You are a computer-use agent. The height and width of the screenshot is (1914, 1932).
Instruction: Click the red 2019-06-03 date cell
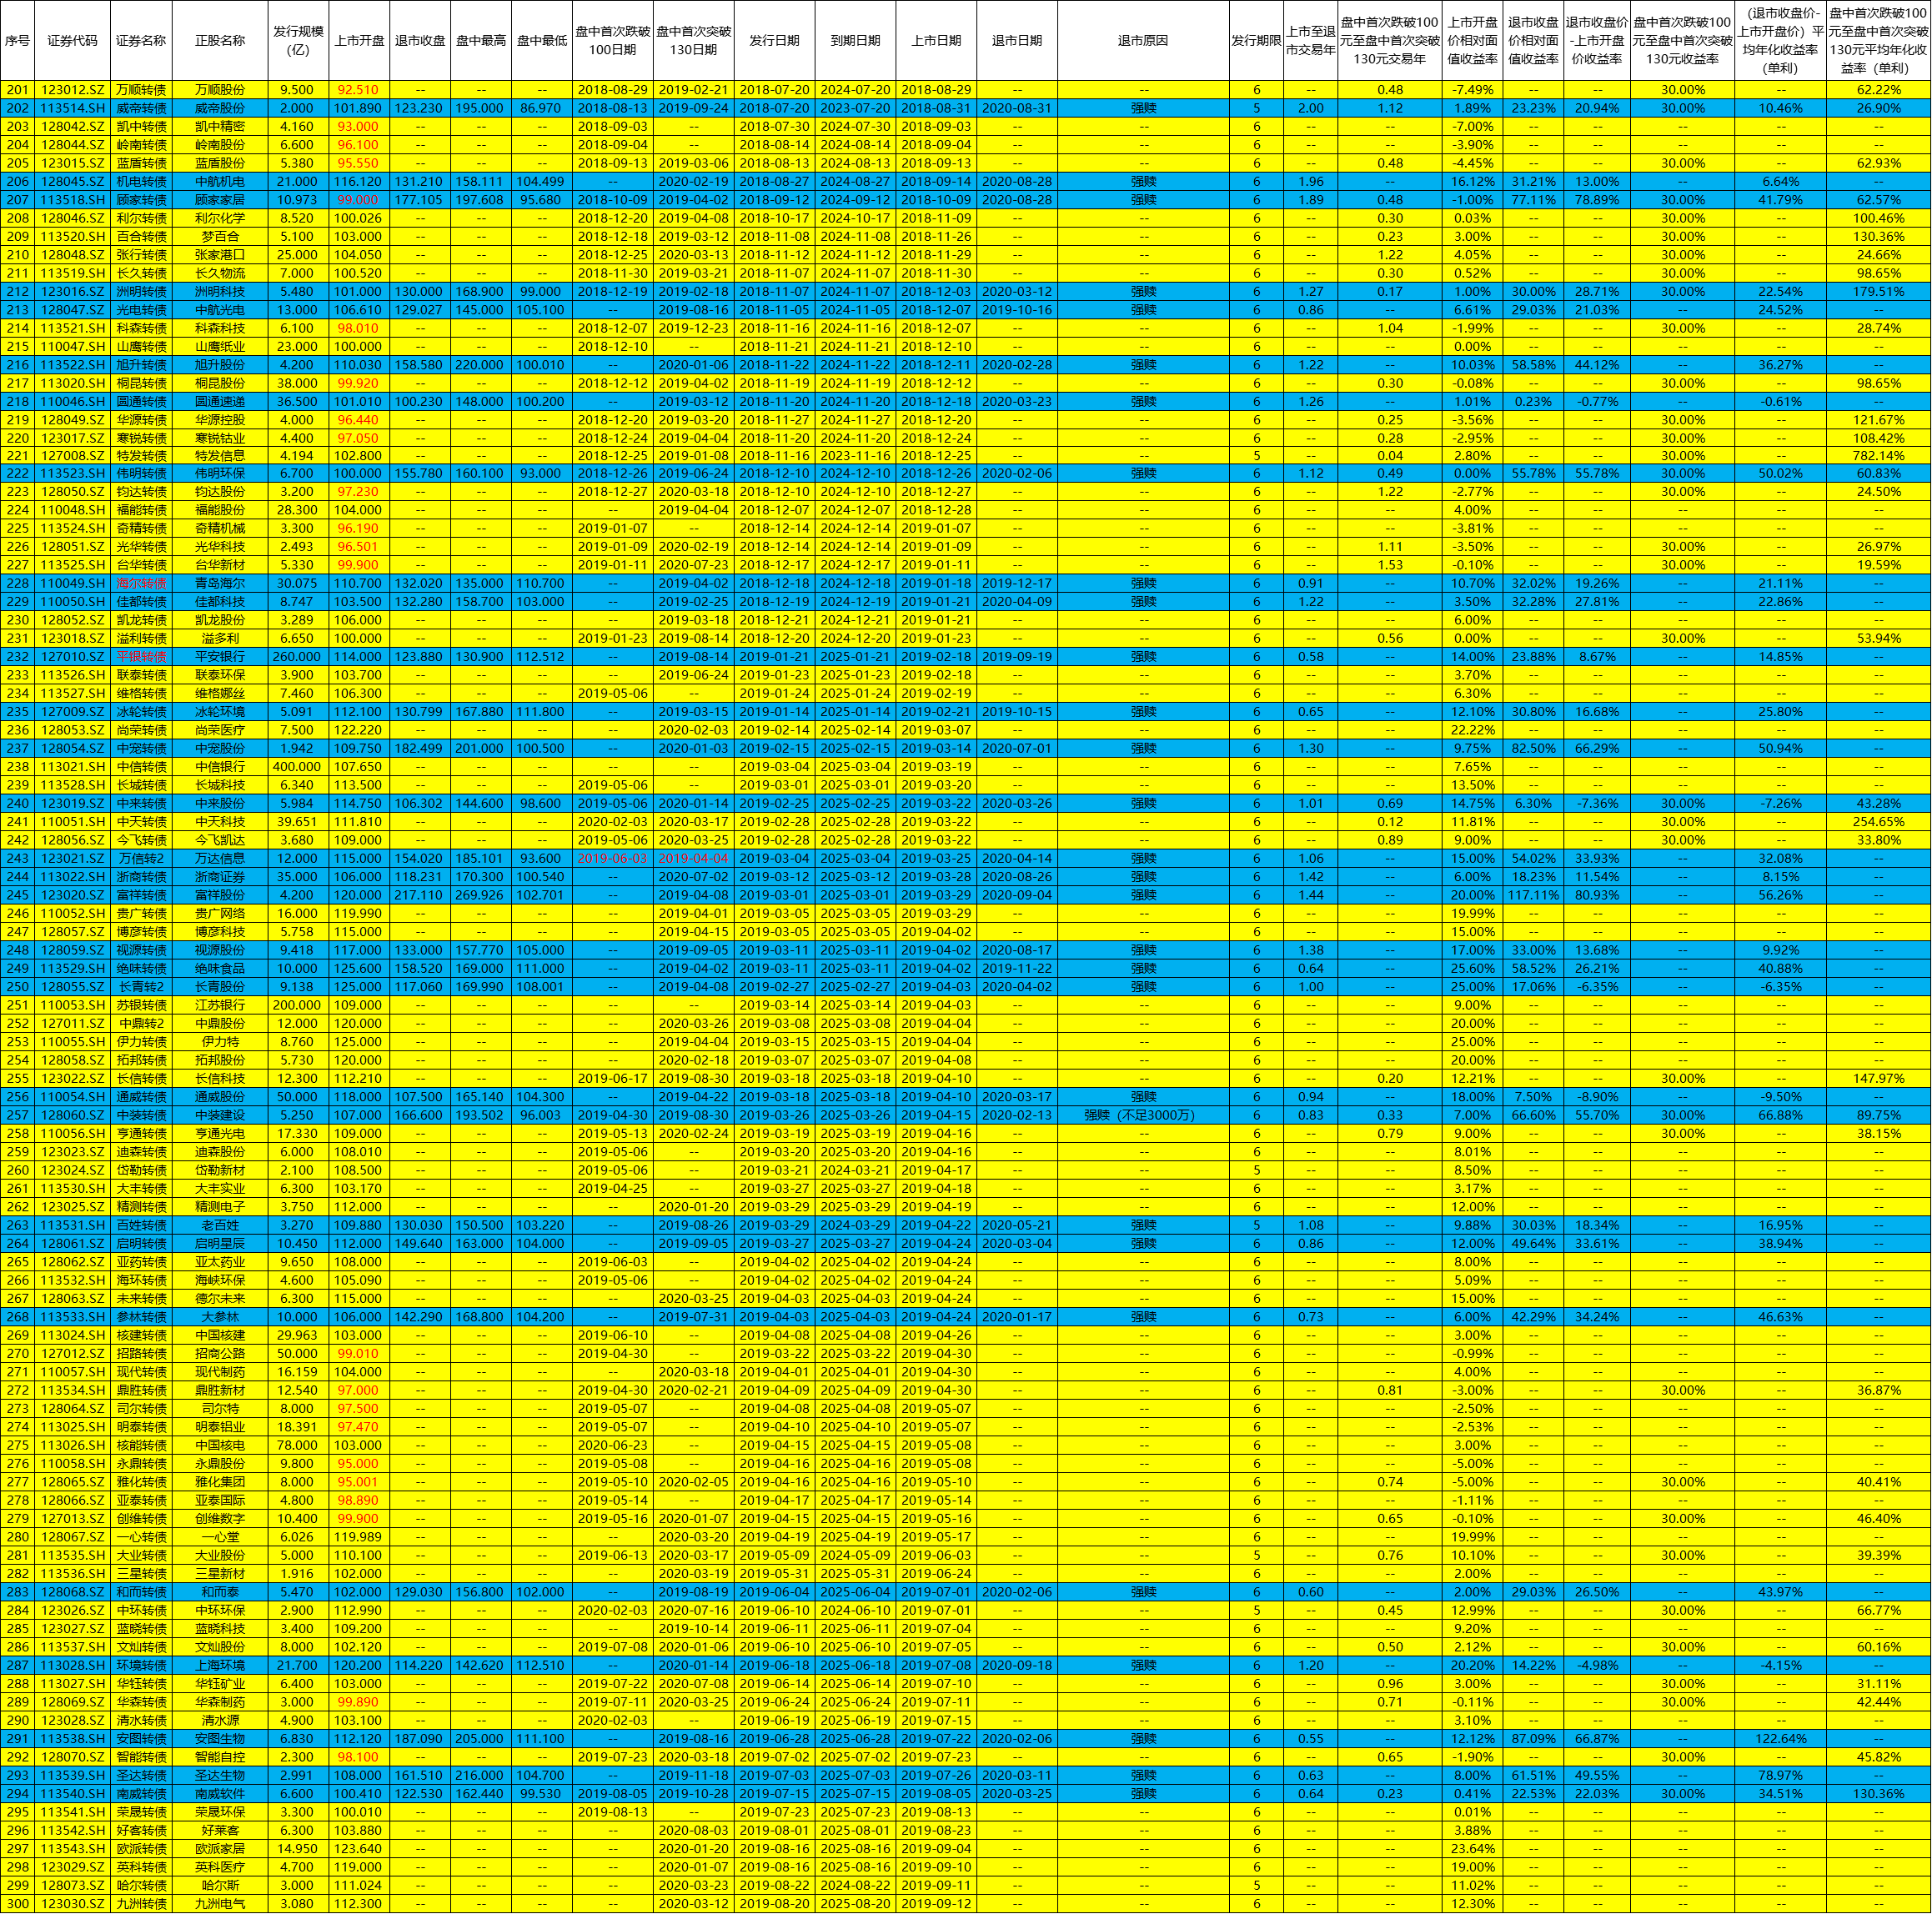tap(612, 858)
